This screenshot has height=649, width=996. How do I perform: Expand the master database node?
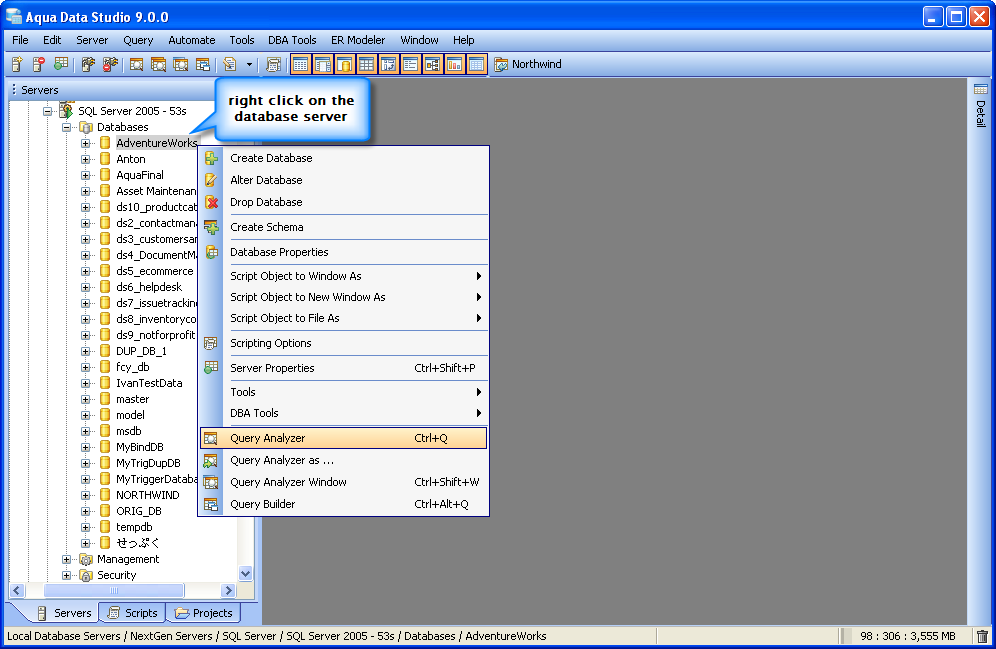tap(85, 399)
